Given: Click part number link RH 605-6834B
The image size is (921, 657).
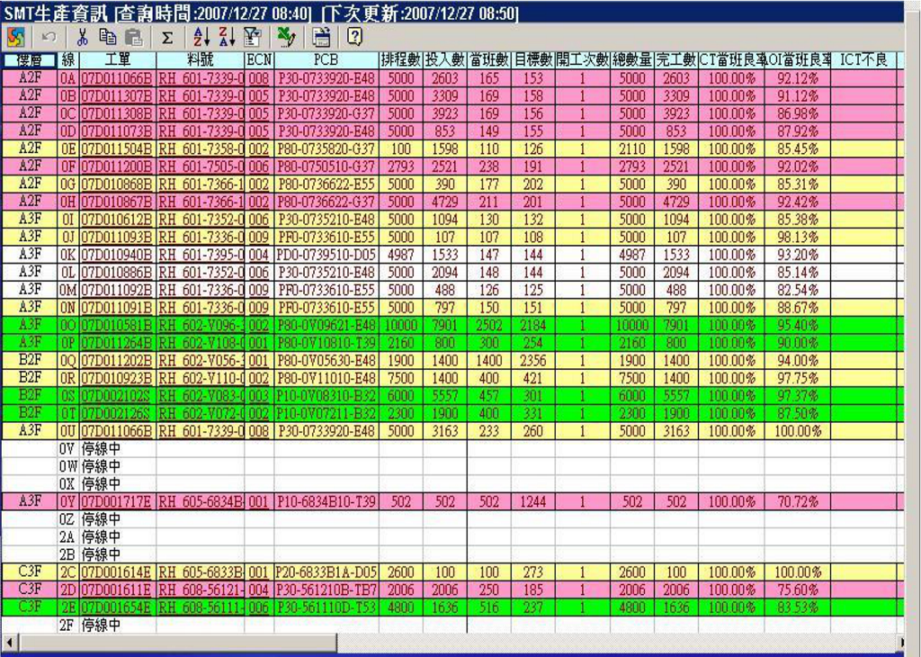Looking at the screenshot, I should tap(200, 500).
